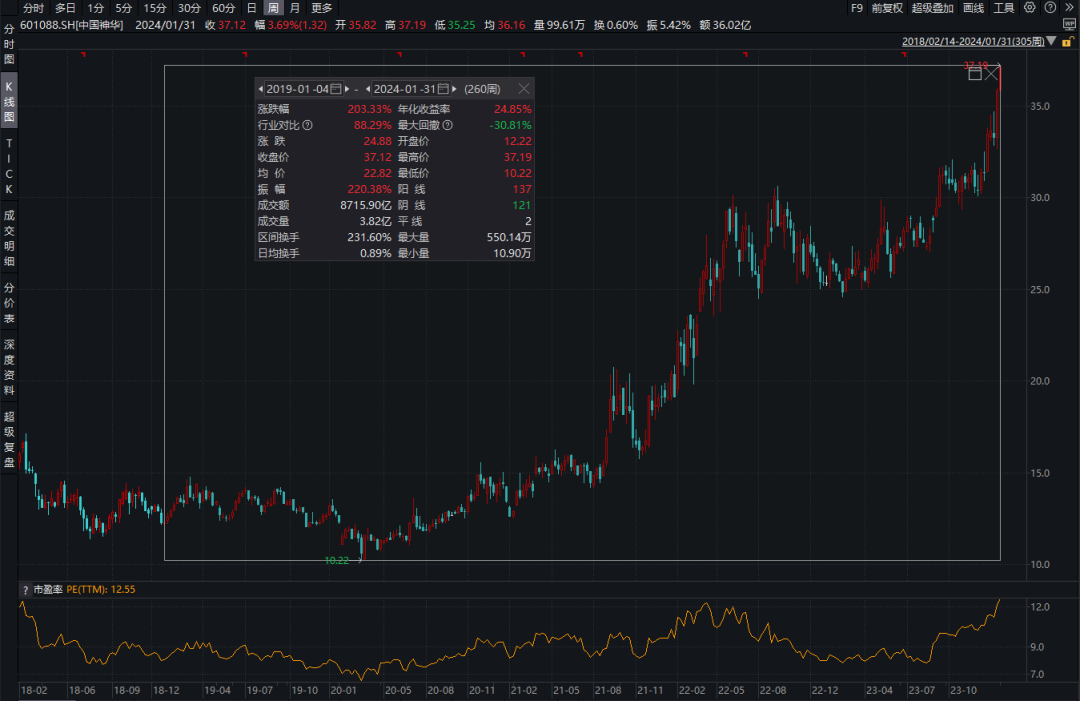This screenshot has height=701, width=1080.
Task: Open the K线图 sidebar tab
Action: 9,101
